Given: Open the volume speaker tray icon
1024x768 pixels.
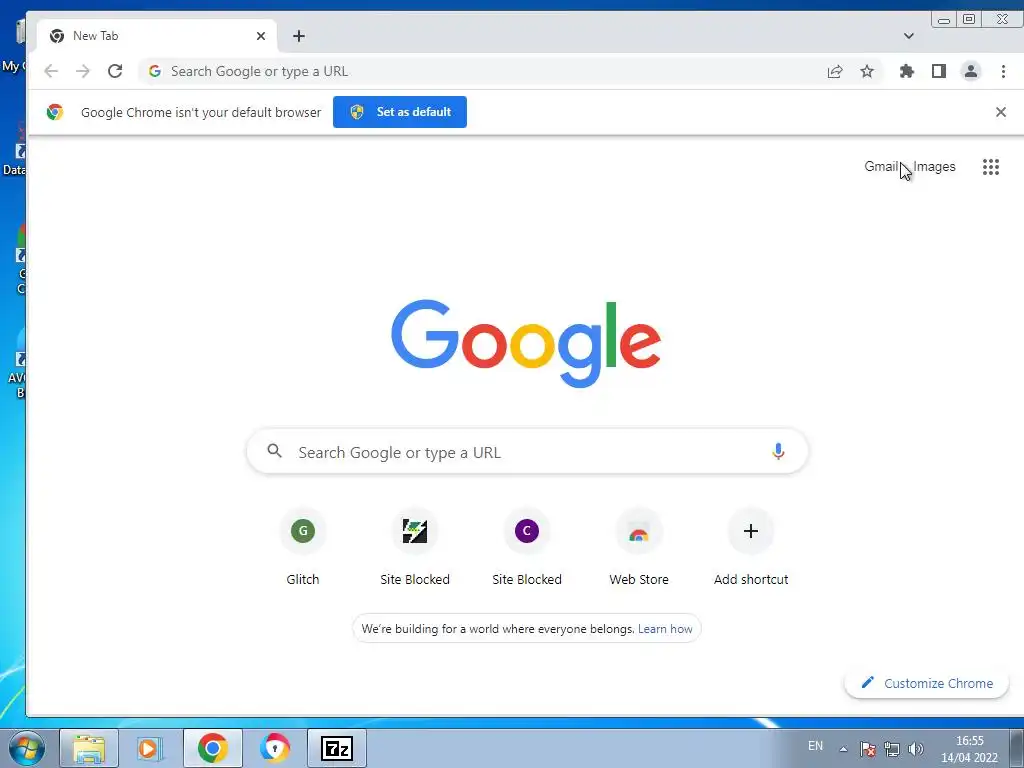Looking at the screenshot, I should [916, 749].
